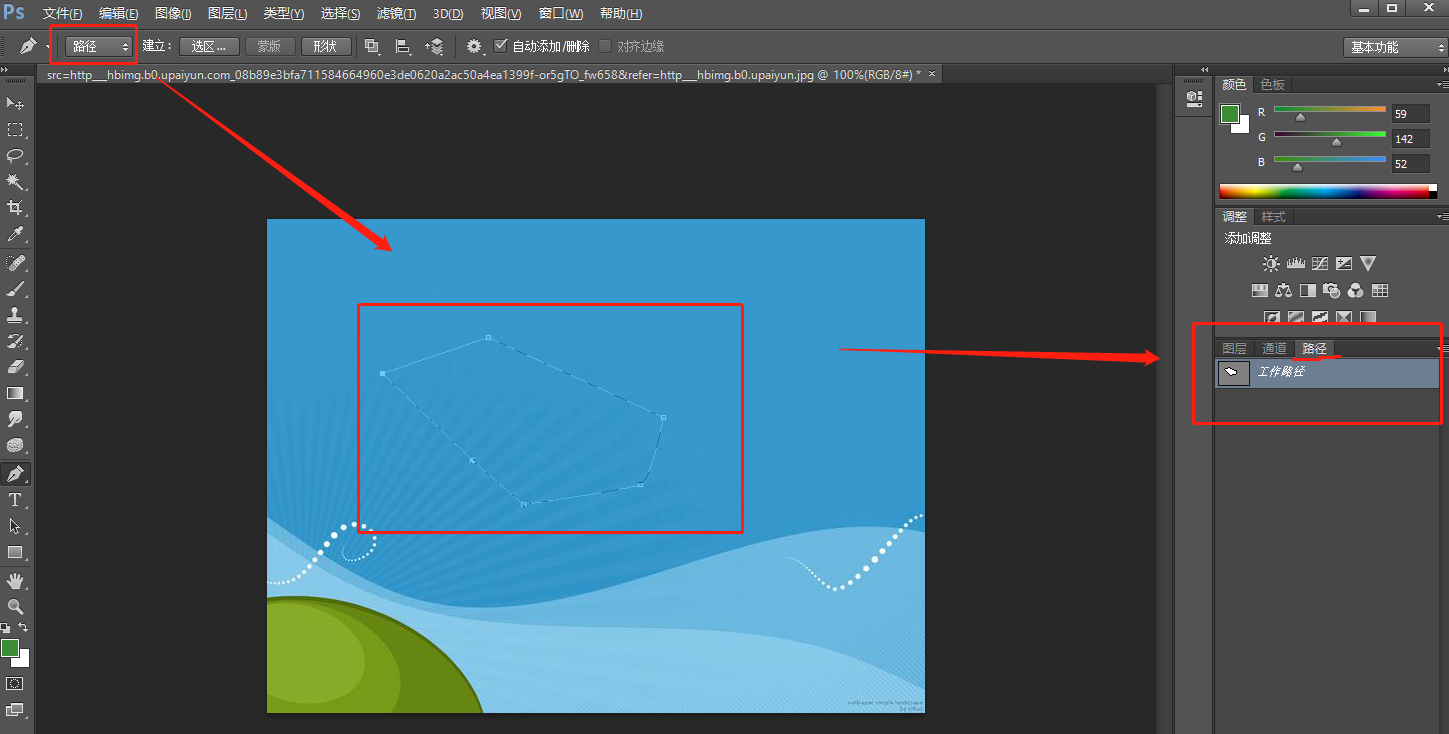Select the Horizontal Type tool
Viewport: 1449px width, 734px height.
click(x=16, y=500)
